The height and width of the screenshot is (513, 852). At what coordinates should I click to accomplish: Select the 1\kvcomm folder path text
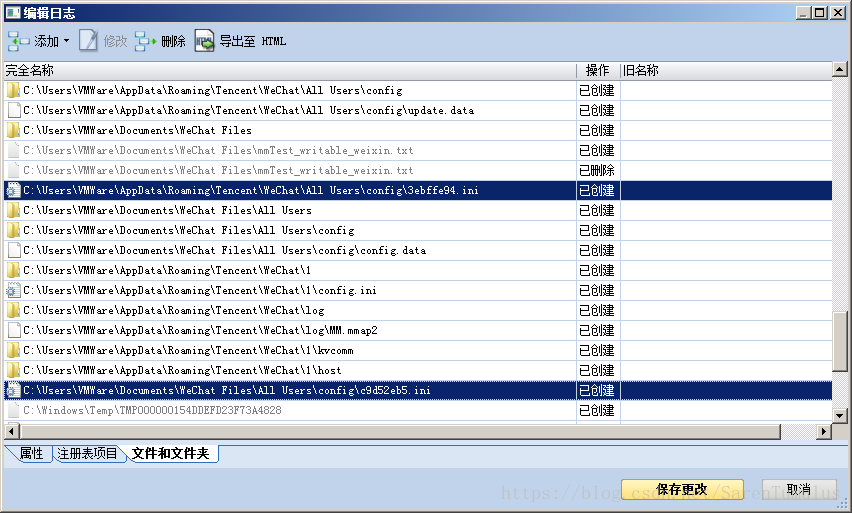click(x=188, y=351)
